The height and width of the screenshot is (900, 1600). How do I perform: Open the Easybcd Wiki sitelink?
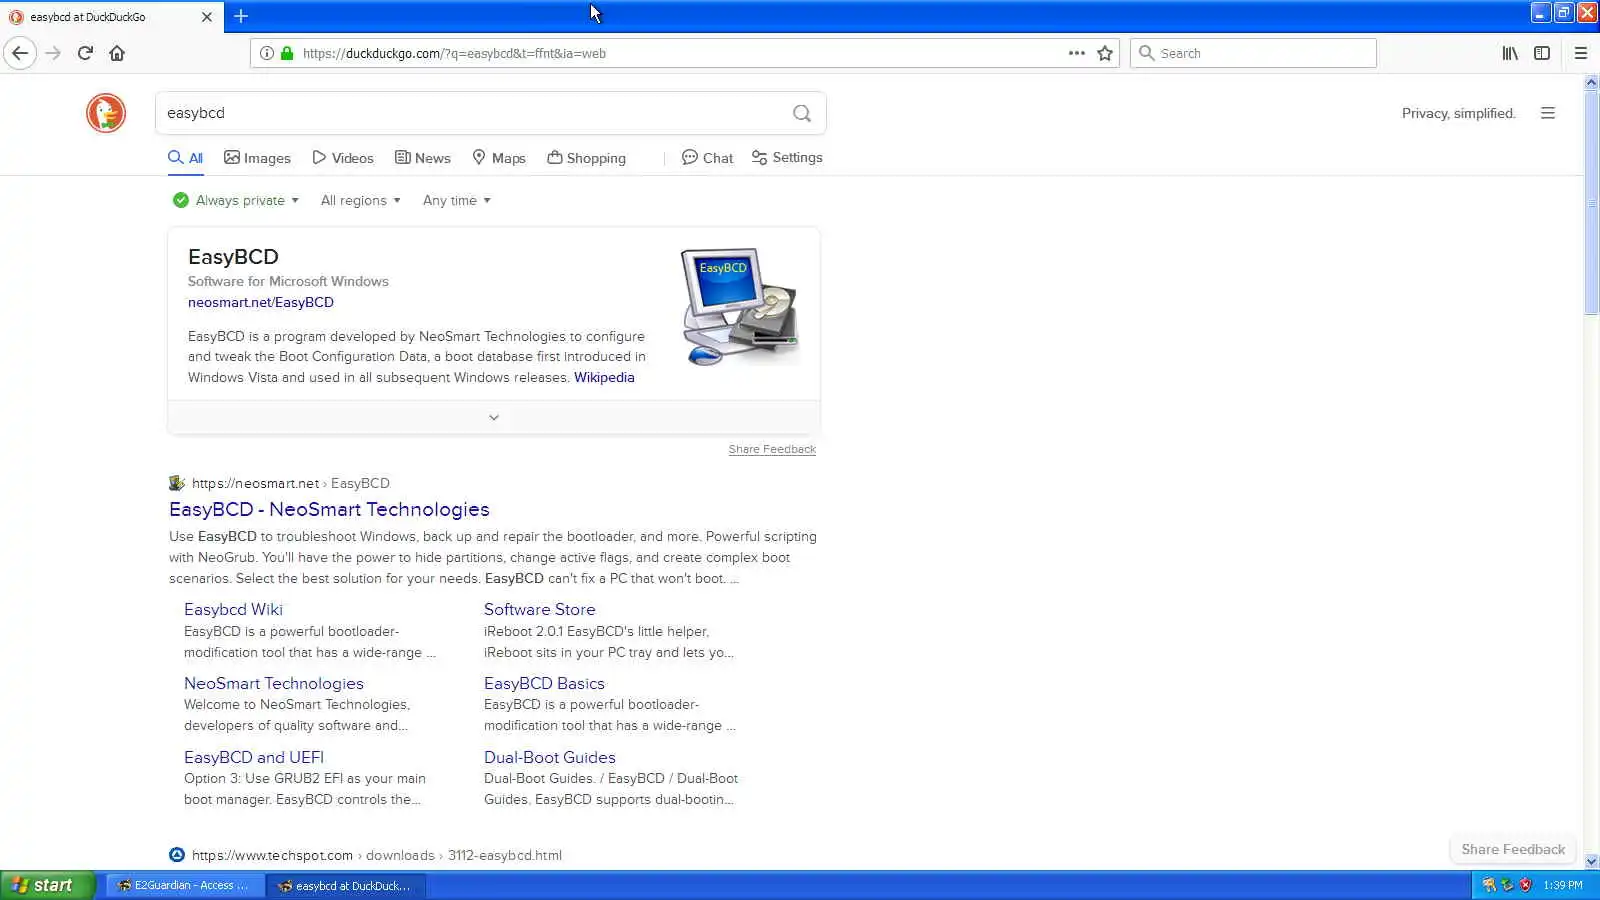[x=233, y=609]
